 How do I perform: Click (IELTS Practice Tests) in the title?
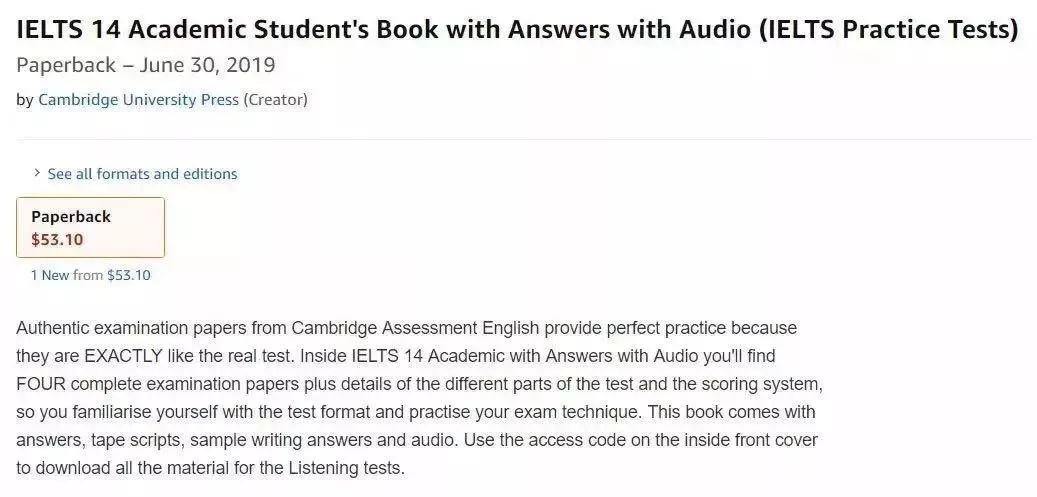(x=889, y=30)
